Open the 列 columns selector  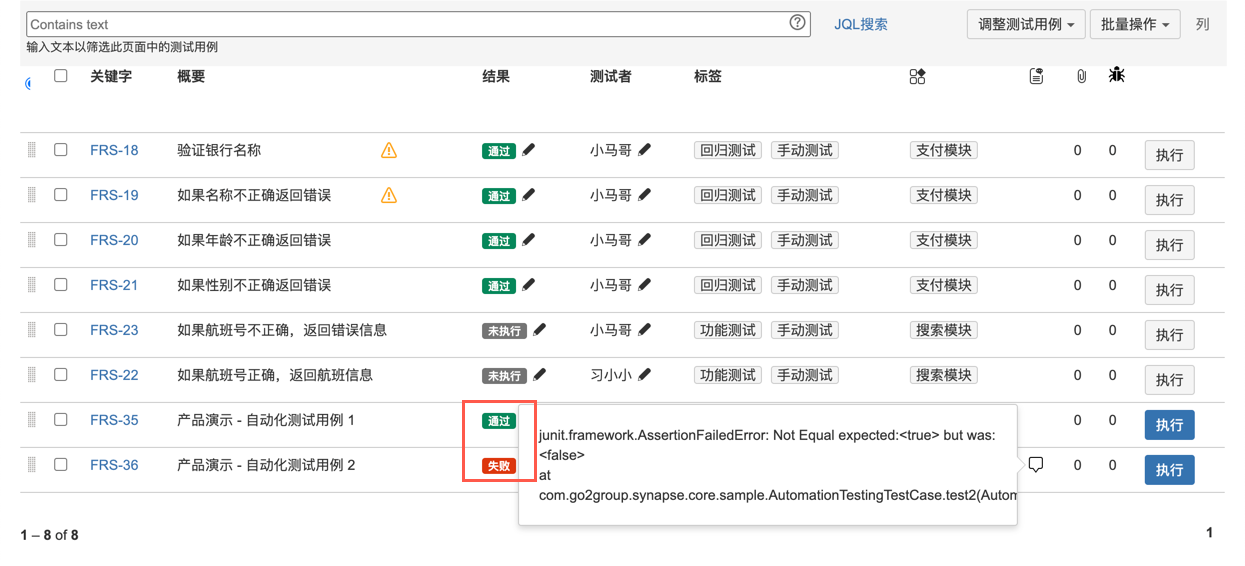click(1202, 24)
